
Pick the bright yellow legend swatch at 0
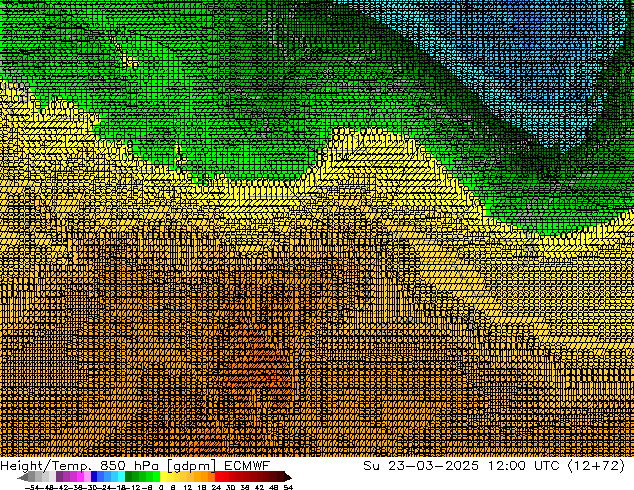pos(163,476)
